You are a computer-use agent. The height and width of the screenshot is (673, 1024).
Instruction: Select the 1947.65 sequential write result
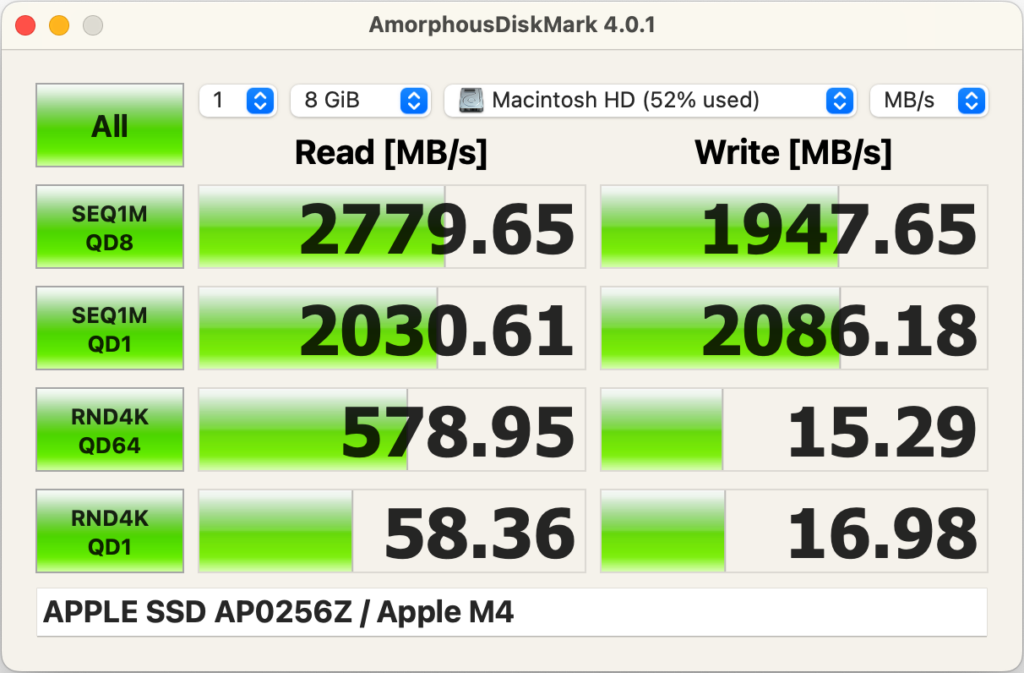pyautogui.click(x=794, y=227)
